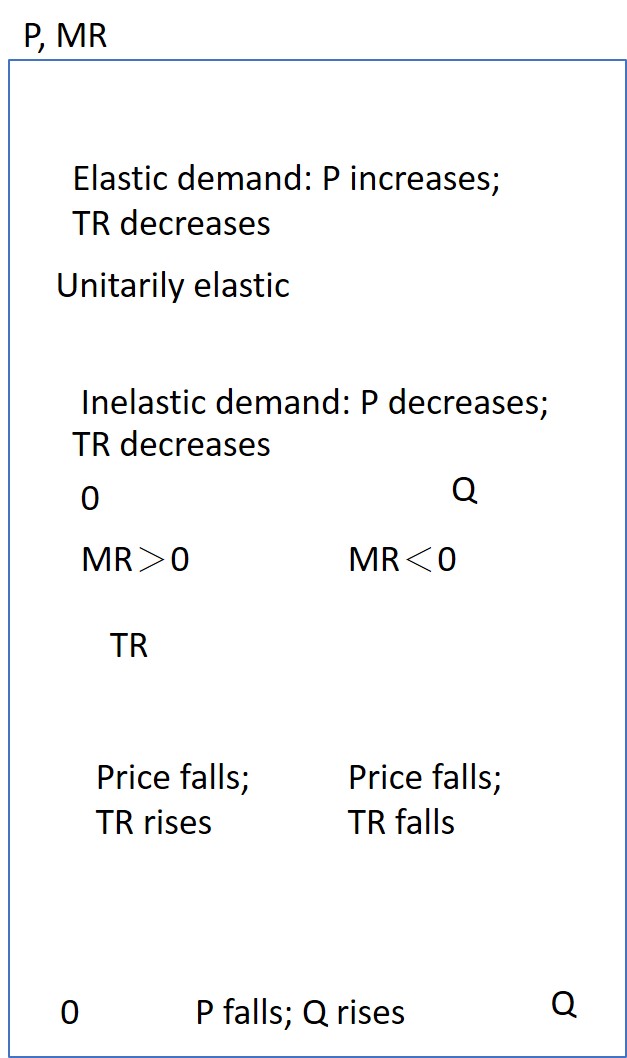Click left 'Price falls;' text above TR rises
Image resolution: width=627 pixels, height=1058 pixels.
[x=173, y=777]
